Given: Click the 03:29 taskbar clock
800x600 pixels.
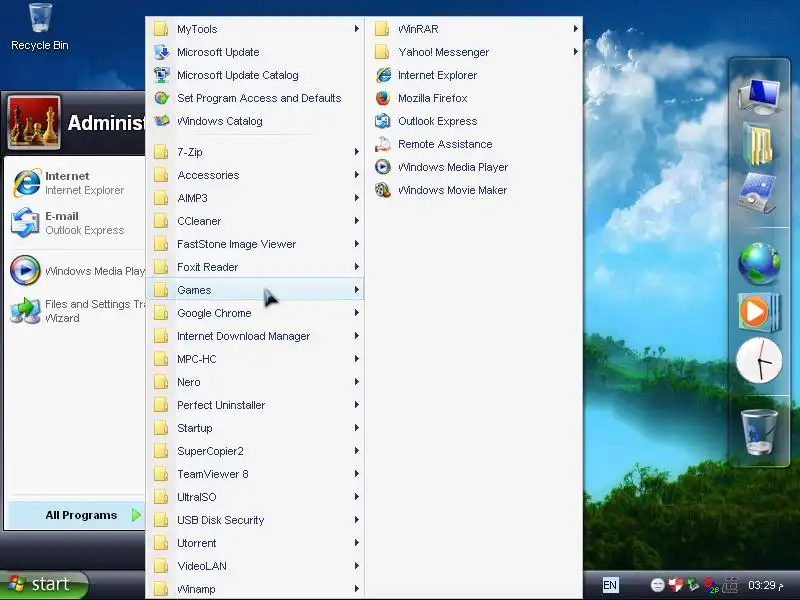Looking at the screenshot, I should pyautogui.click(x=765, y=585).
